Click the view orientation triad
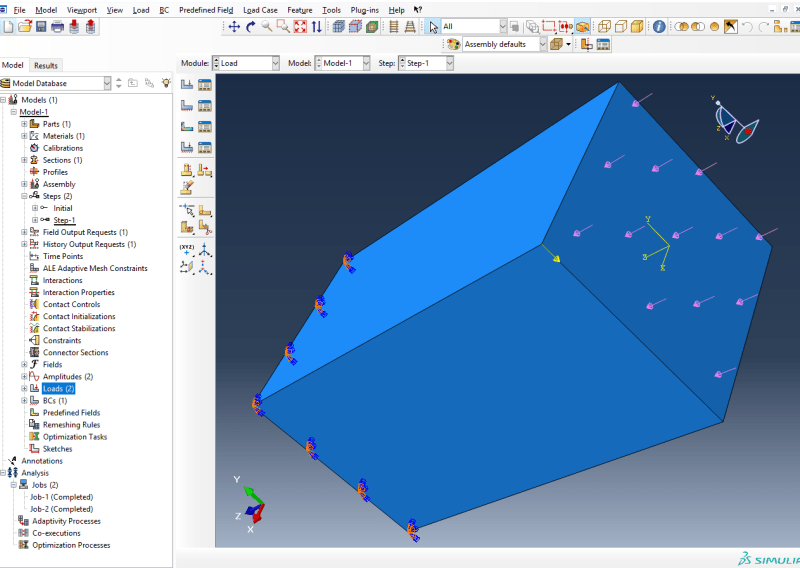This screenshot has width=800, height=568. pos(252,506)
